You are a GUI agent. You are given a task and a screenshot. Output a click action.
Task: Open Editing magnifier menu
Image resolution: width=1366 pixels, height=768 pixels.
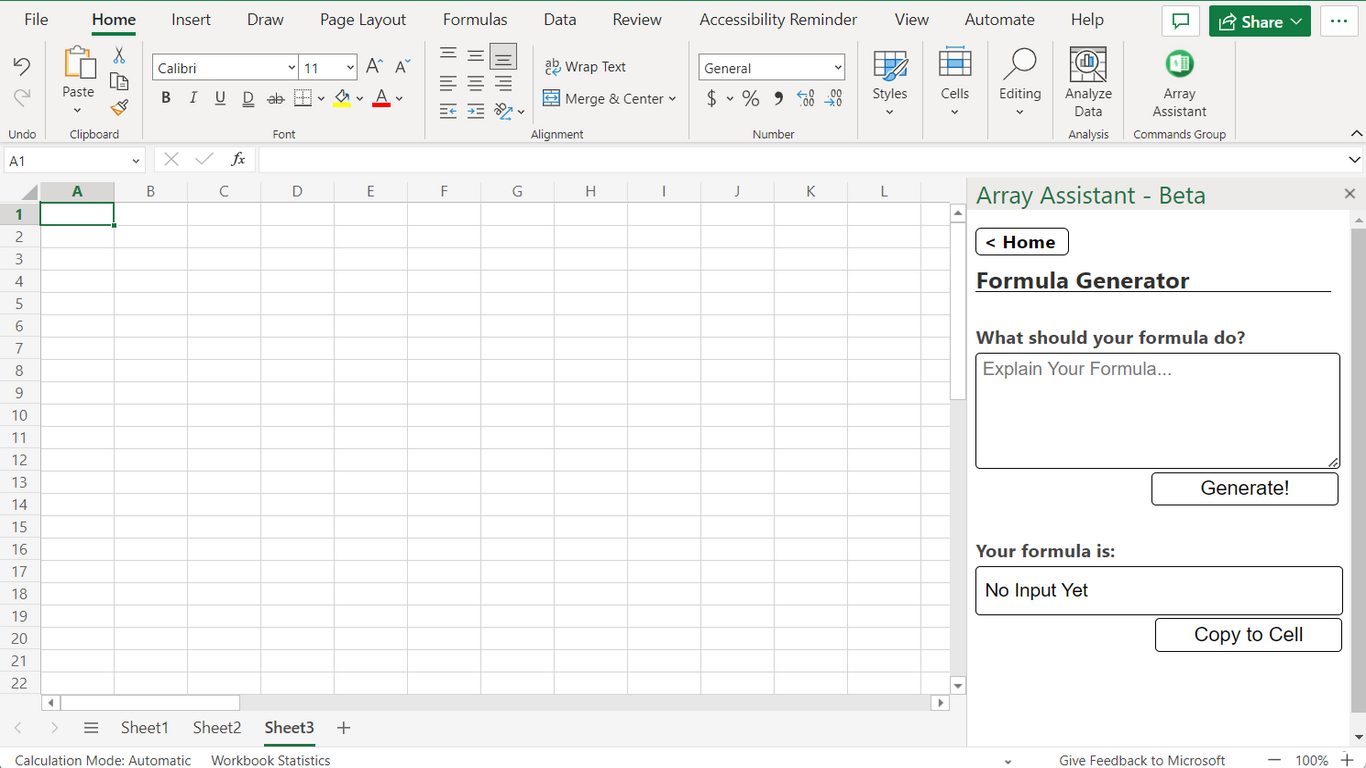(x=1020, y=81)
